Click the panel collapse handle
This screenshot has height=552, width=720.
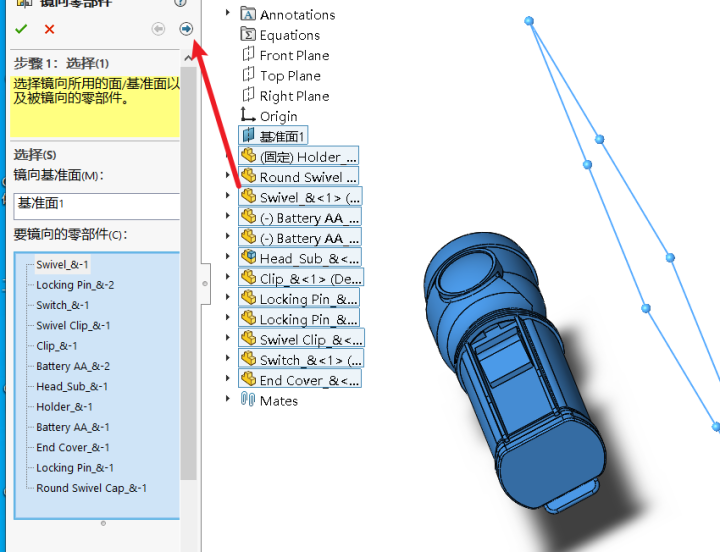(x=205, y=283)
